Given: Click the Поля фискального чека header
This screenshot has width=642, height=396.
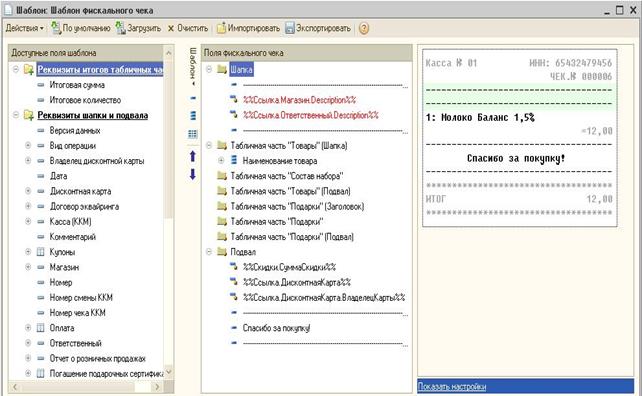Looking at the screenshot, I should click(307, 52).
